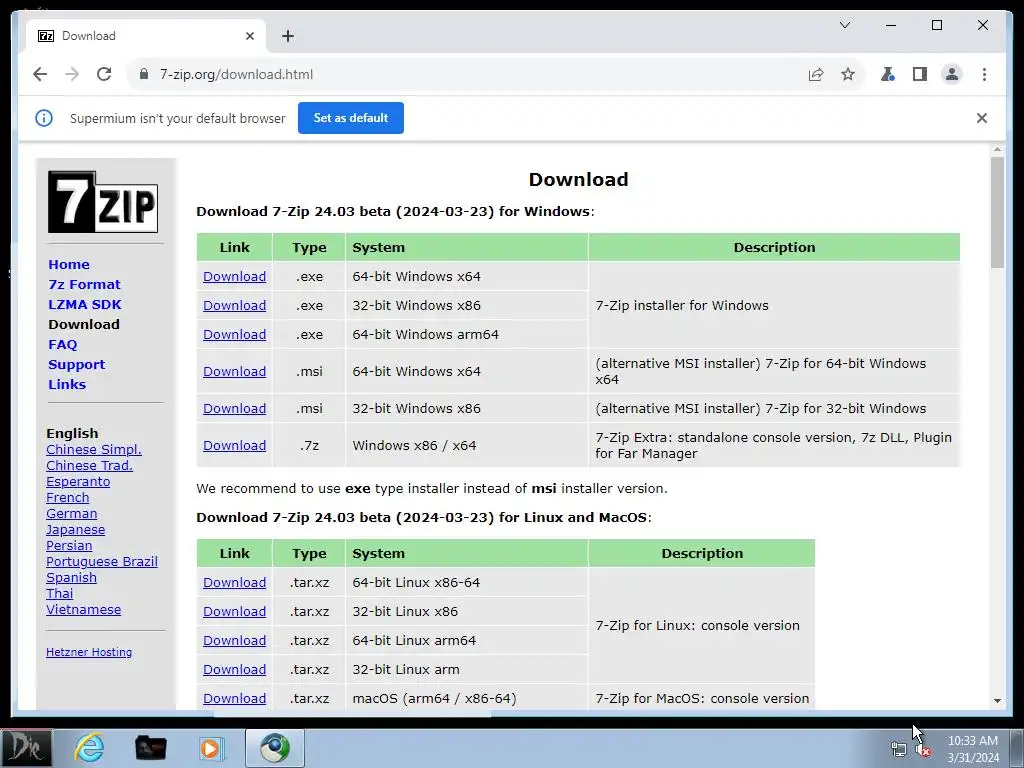Screen dimensions: 1024x768
Task: Open the Hetzner Hosting link
Action: tap(89, 652)
